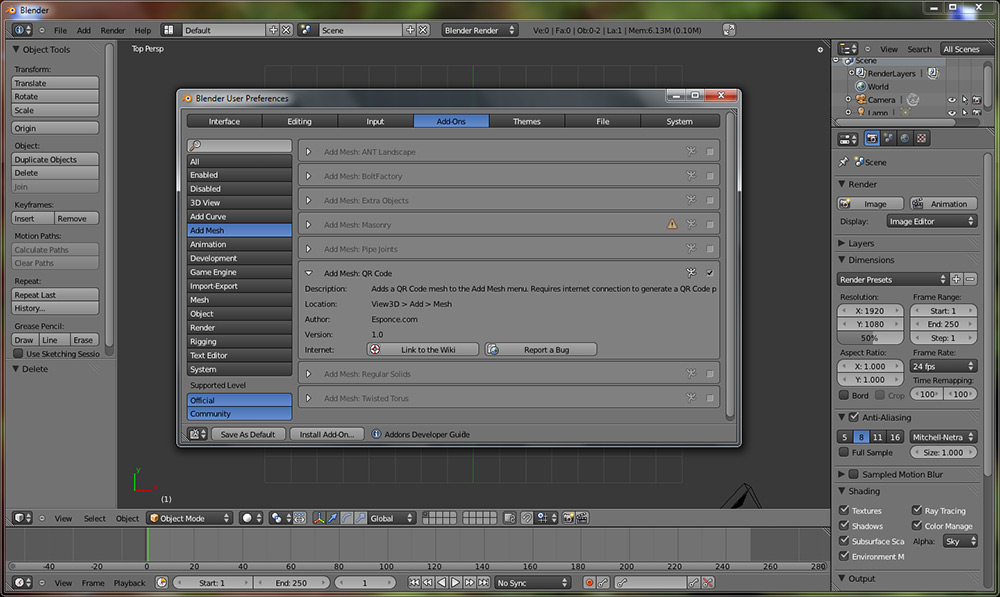
Task: Enable the Add Mesh: BoltFactory checkbox
Action: click(x=710, y=176)
